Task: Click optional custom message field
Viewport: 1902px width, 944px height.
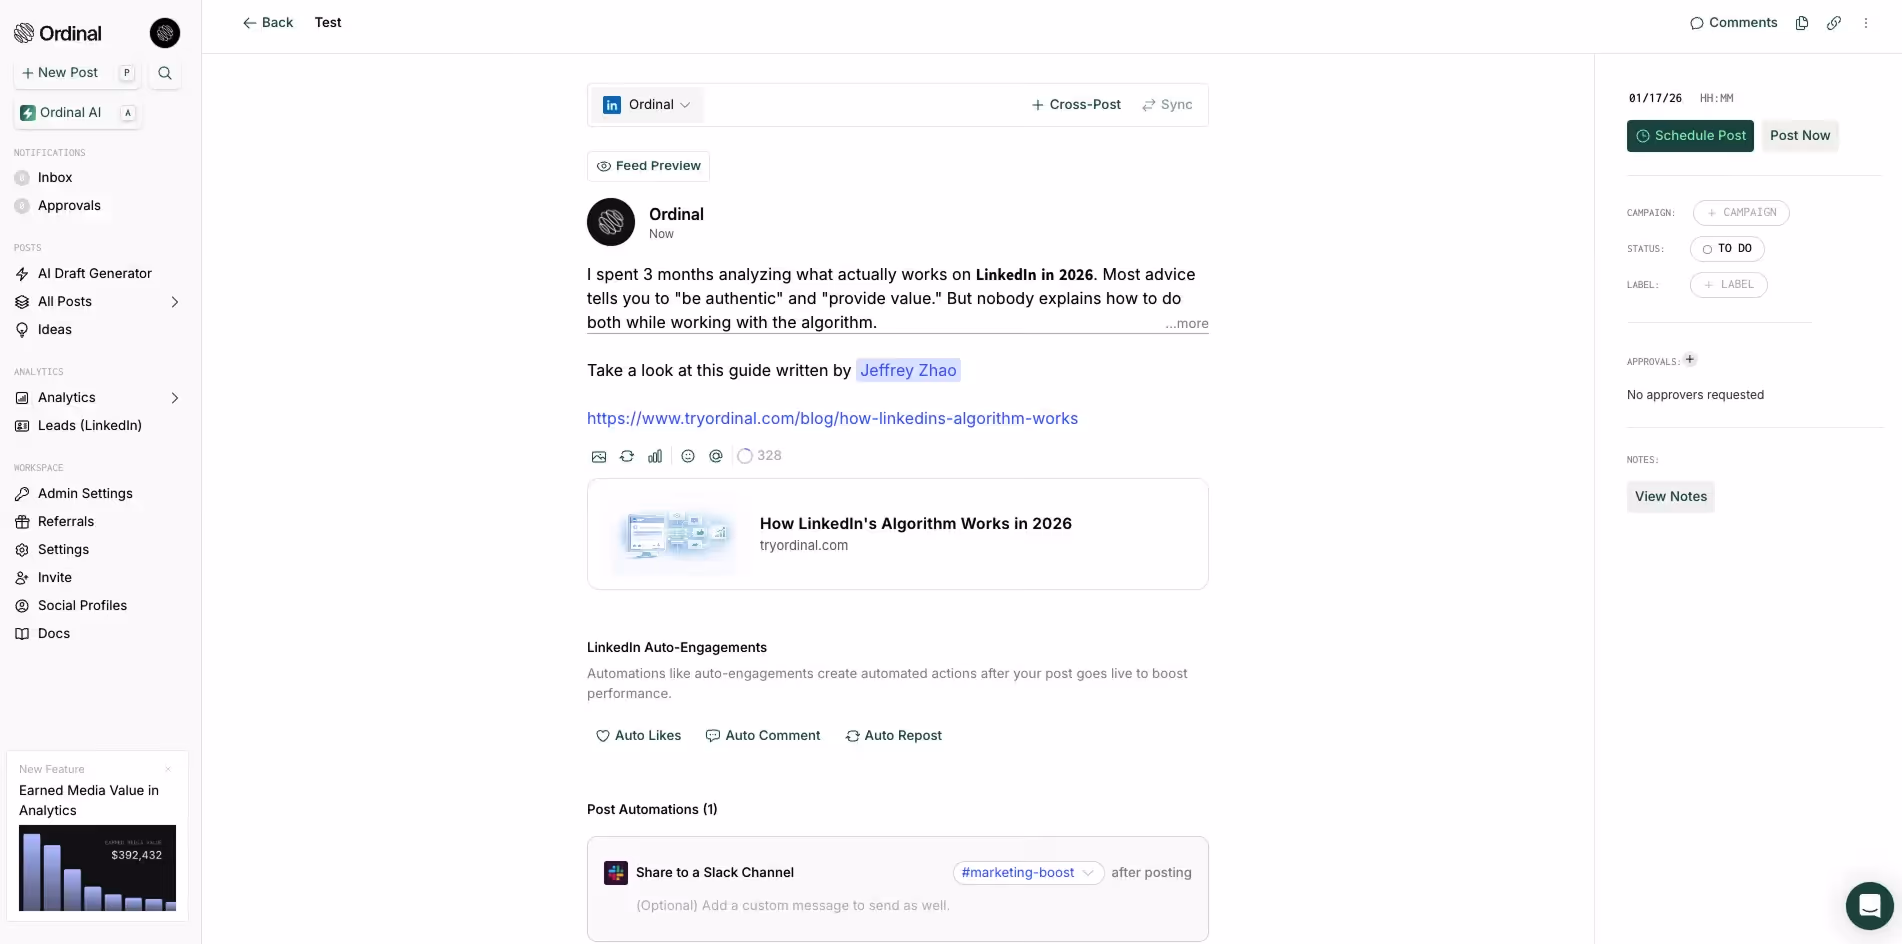Action: (x=793, y=906)
